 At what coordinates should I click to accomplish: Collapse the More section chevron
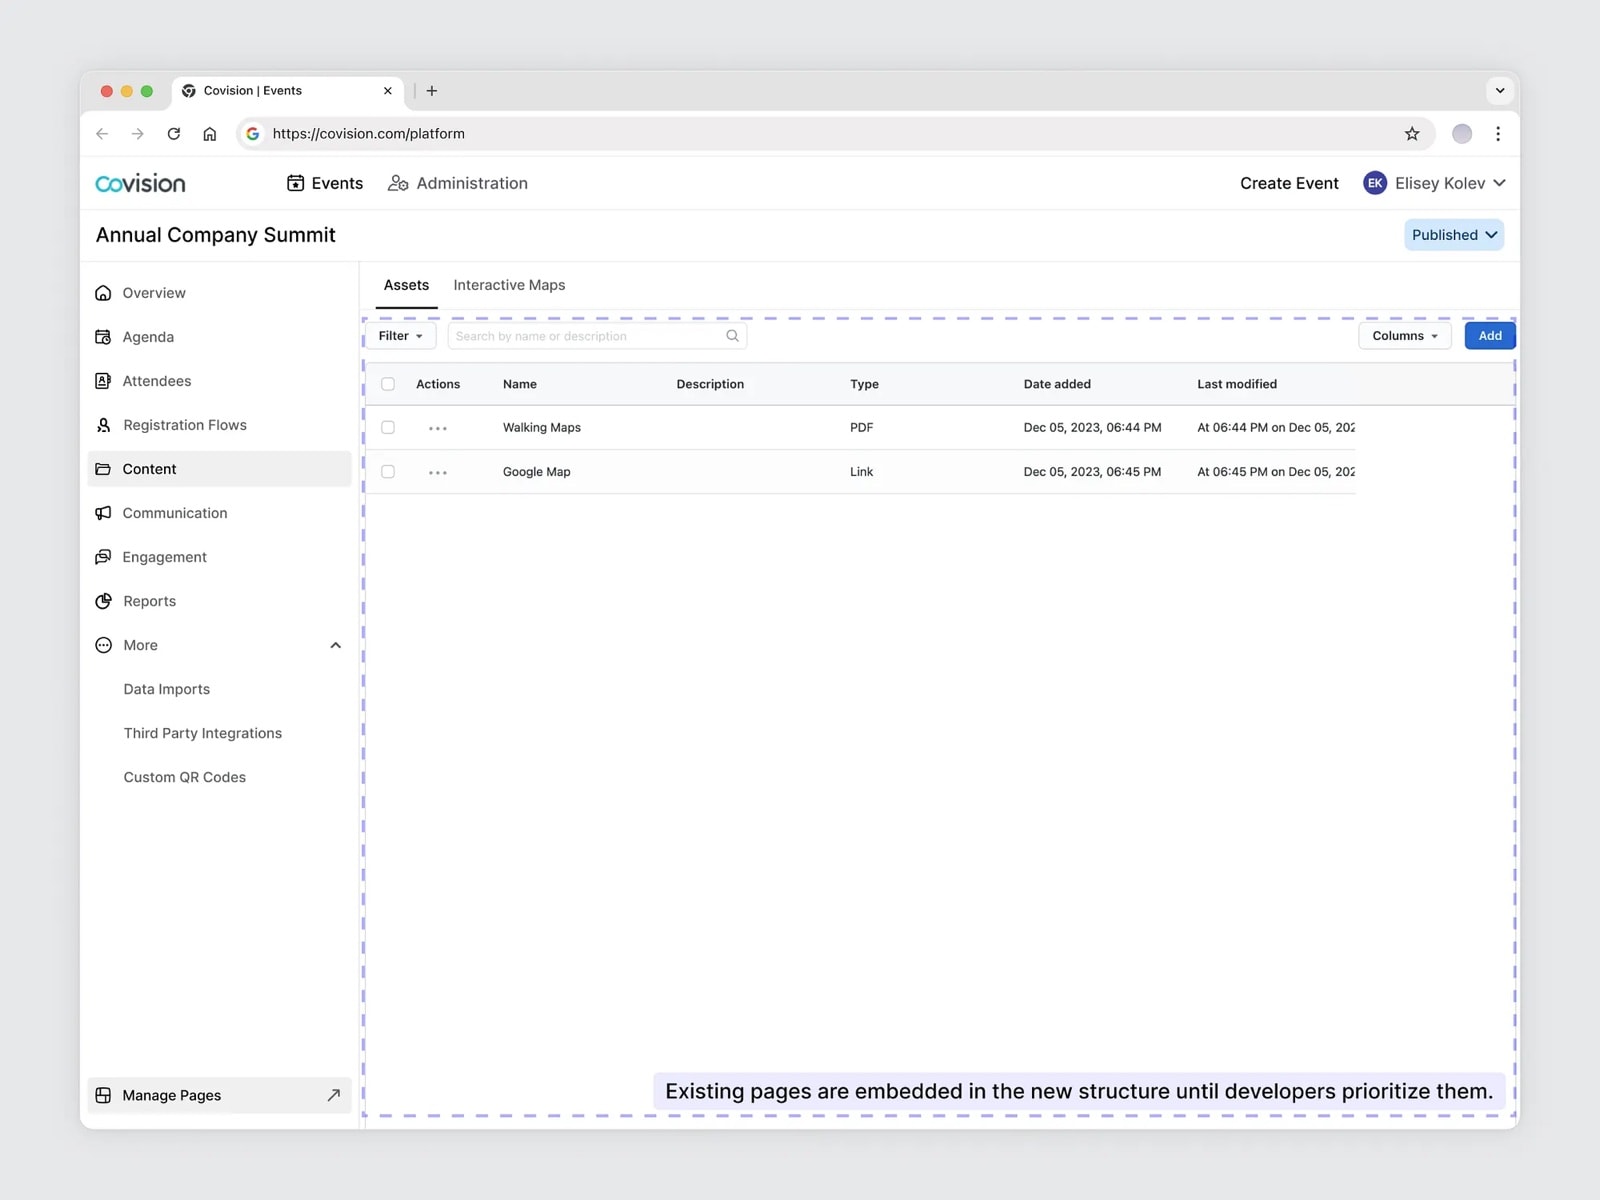[336, 645]
